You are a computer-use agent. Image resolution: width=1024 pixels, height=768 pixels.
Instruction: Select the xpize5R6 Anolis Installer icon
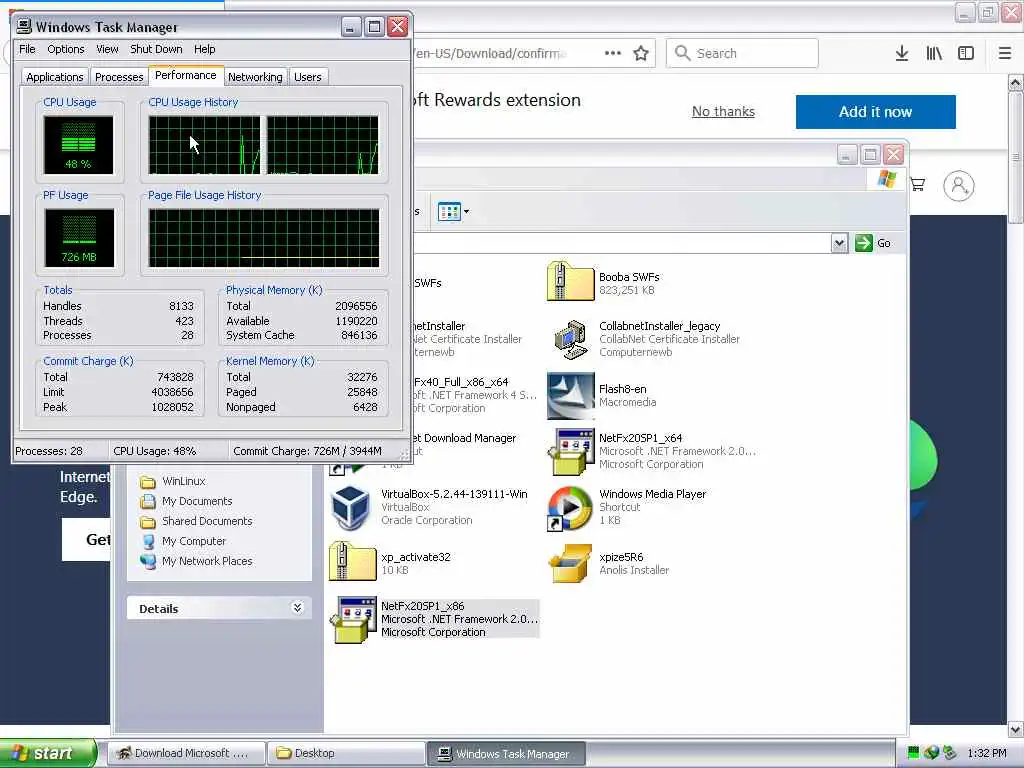coord(570,564)
